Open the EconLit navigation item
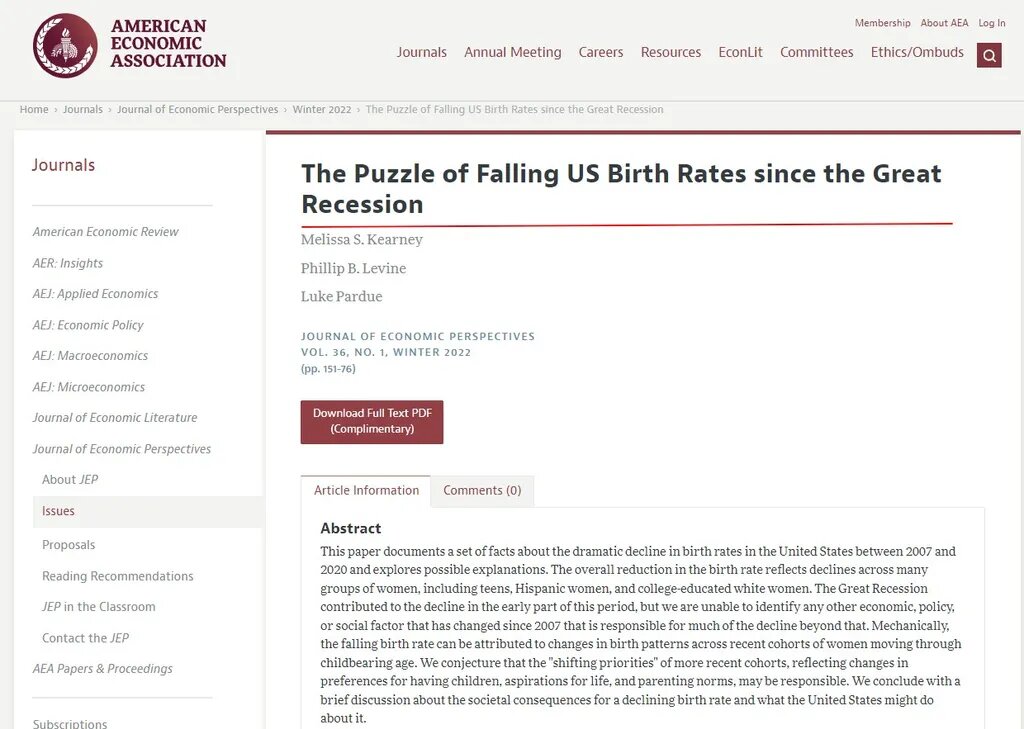The height and width of the screenshot is (729, 1024). pos(740,52)
